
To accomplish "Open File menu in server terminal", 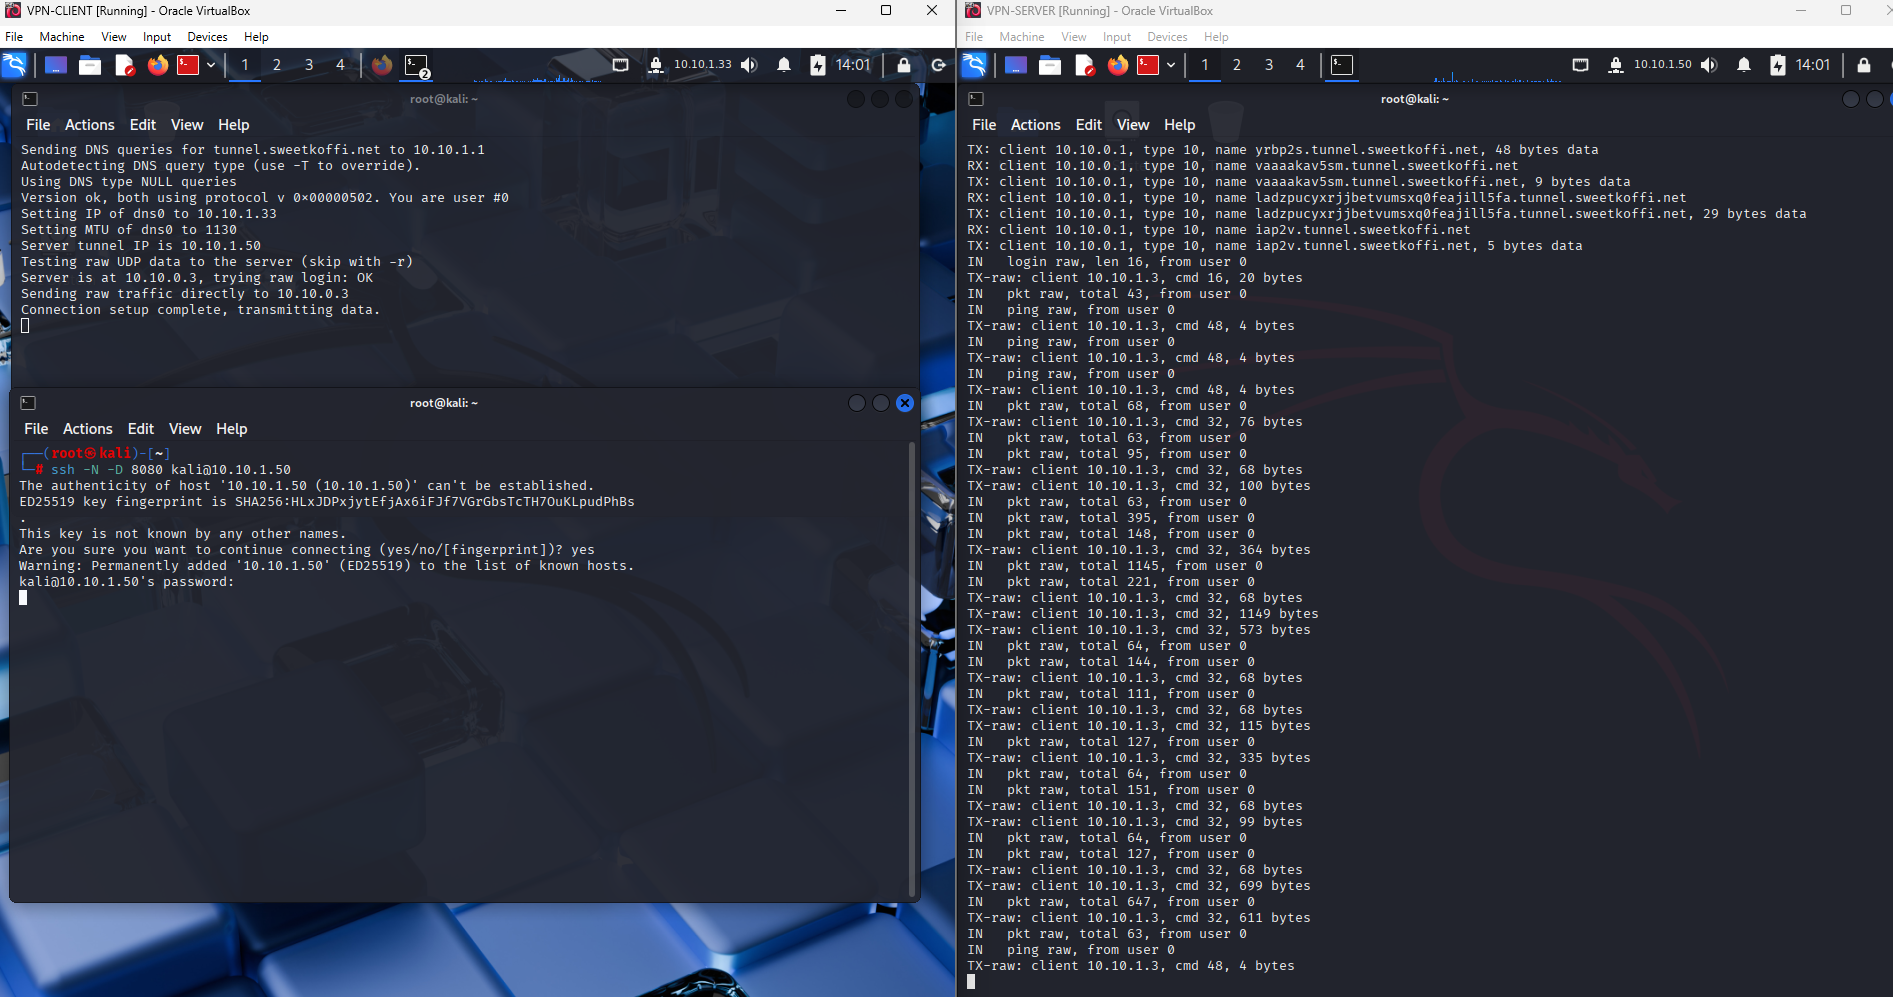I will tap(984, 125).
